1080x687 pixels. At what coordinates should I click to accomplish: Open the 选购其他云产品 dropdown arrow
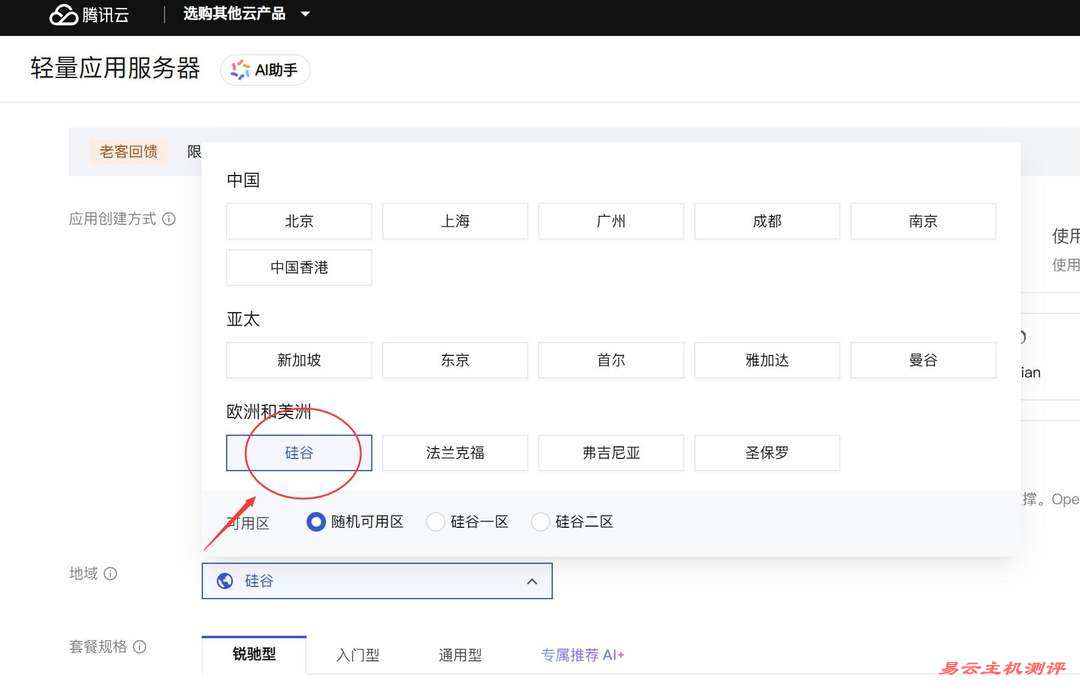(x=305, y=14)
